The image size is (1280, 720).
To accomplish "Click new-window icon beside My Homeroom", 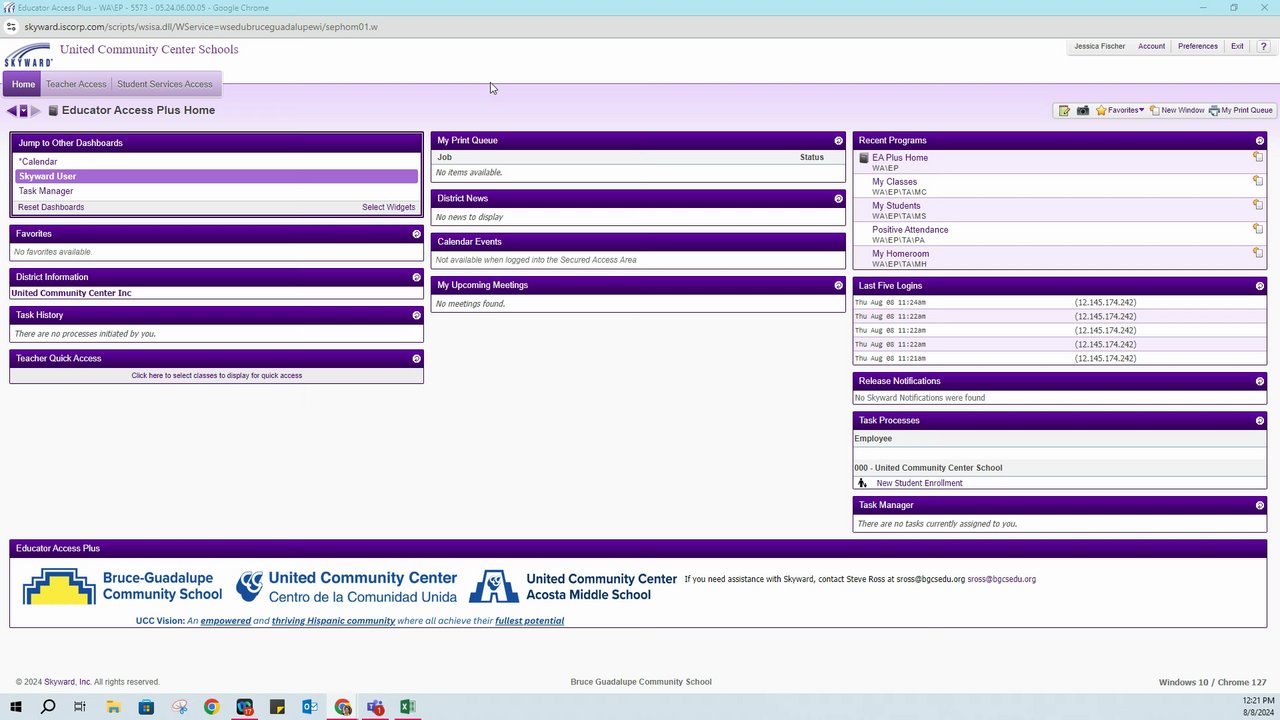I will [1258, 253].
